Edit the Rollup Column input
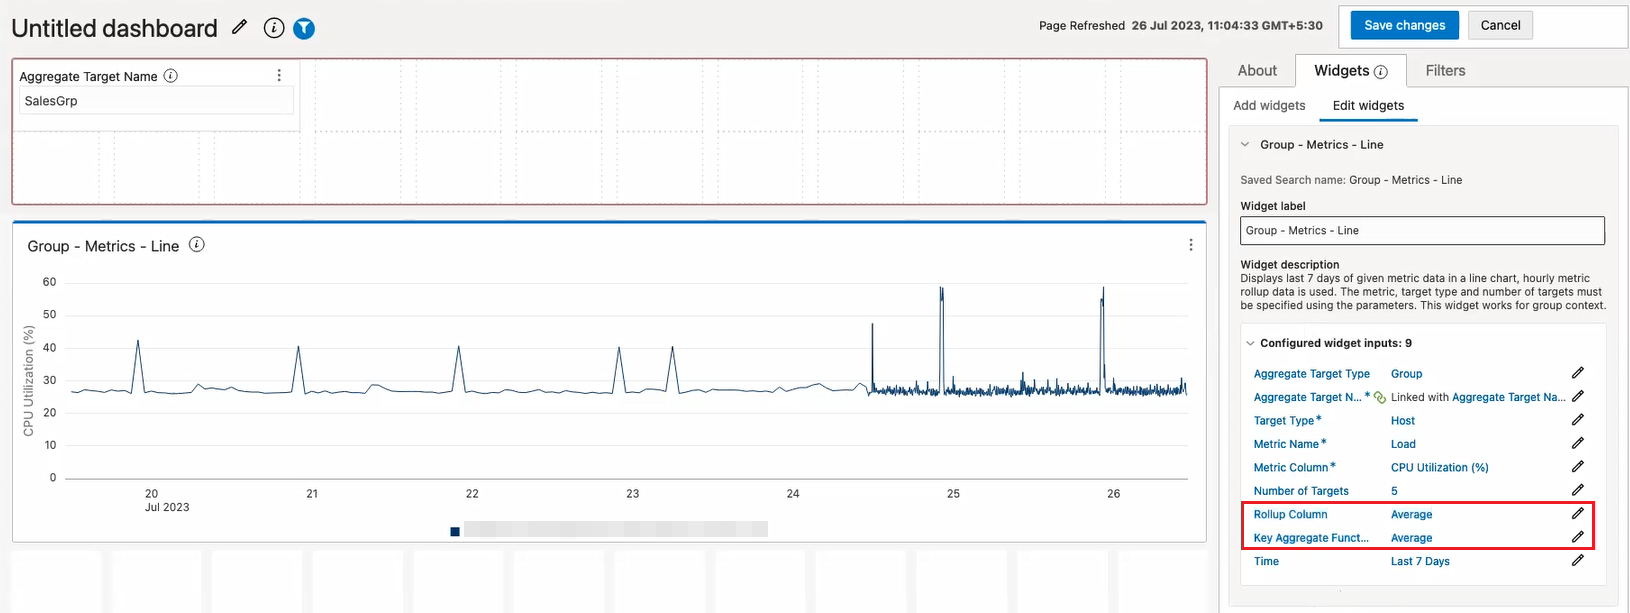This screenshot has height=613, width=1630. [1577, 514]
